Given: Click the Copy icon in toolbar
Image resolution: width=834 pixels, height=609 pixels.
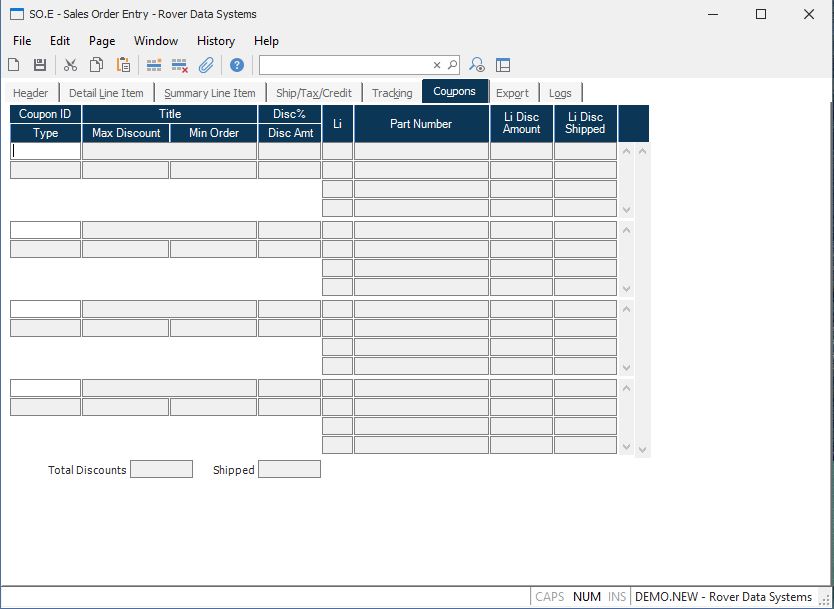Looking at the screenshot, I should click(97, 65).
